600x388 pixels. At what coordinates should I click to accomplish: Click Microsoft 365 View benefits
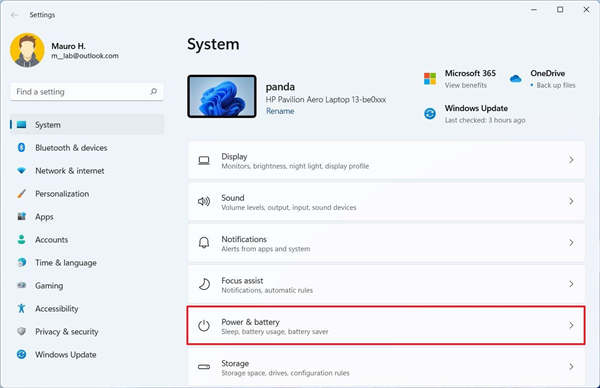coord(466,85)
